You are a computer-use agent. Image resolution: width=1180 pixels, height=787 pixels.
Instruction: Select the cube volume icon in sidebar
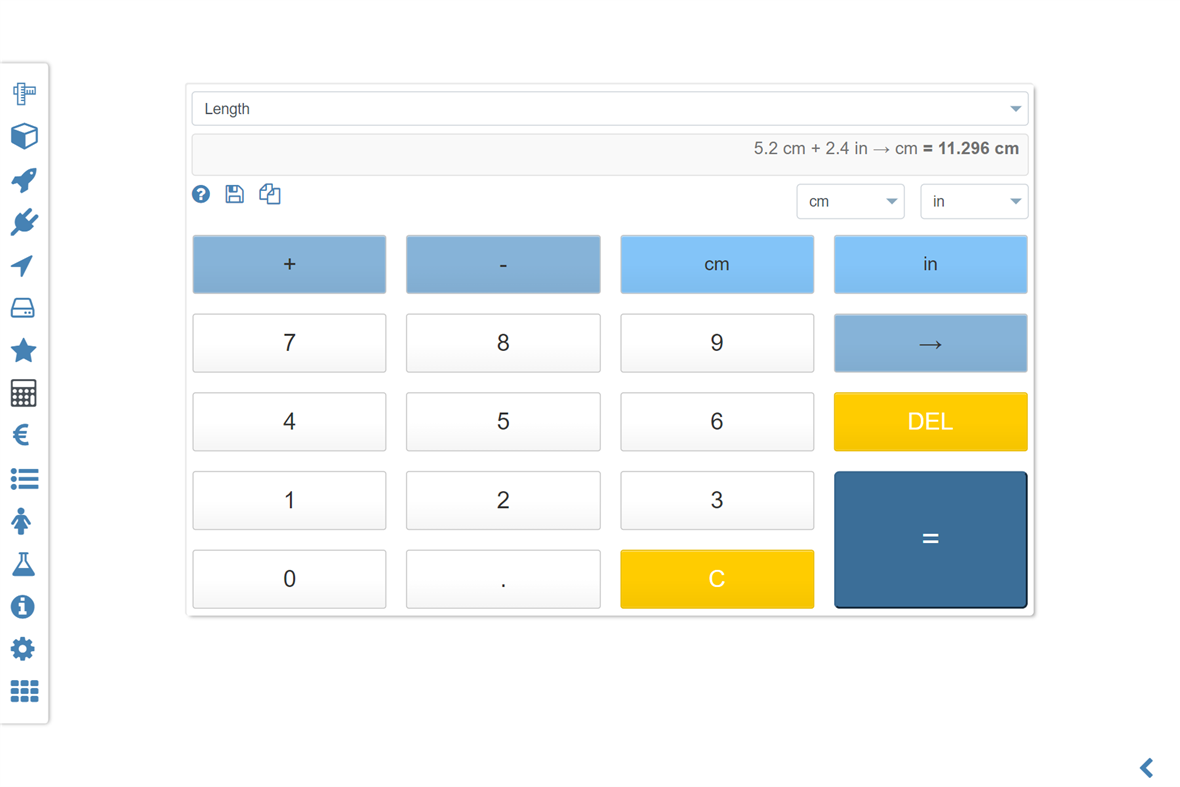click(24, 136)
